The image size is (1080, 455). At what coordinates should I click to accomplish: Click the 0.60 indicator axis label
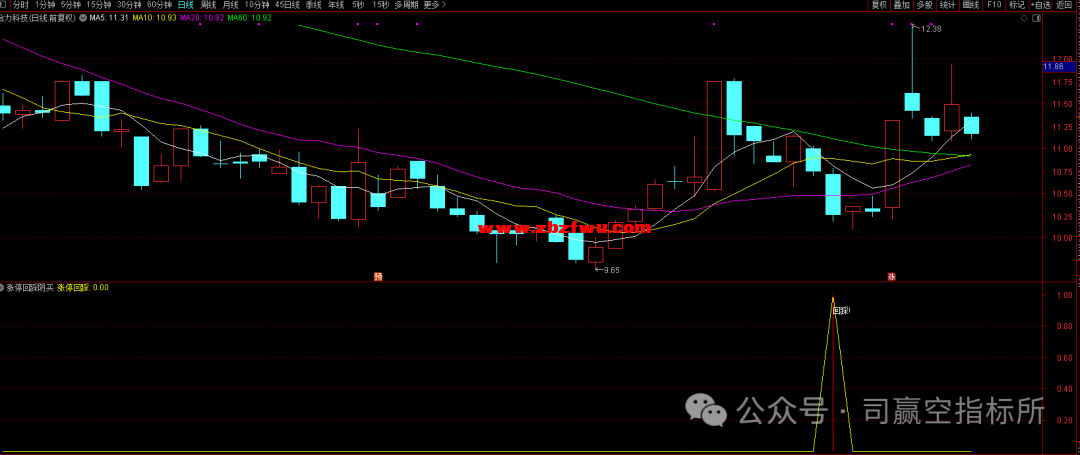click(1064, 358)
